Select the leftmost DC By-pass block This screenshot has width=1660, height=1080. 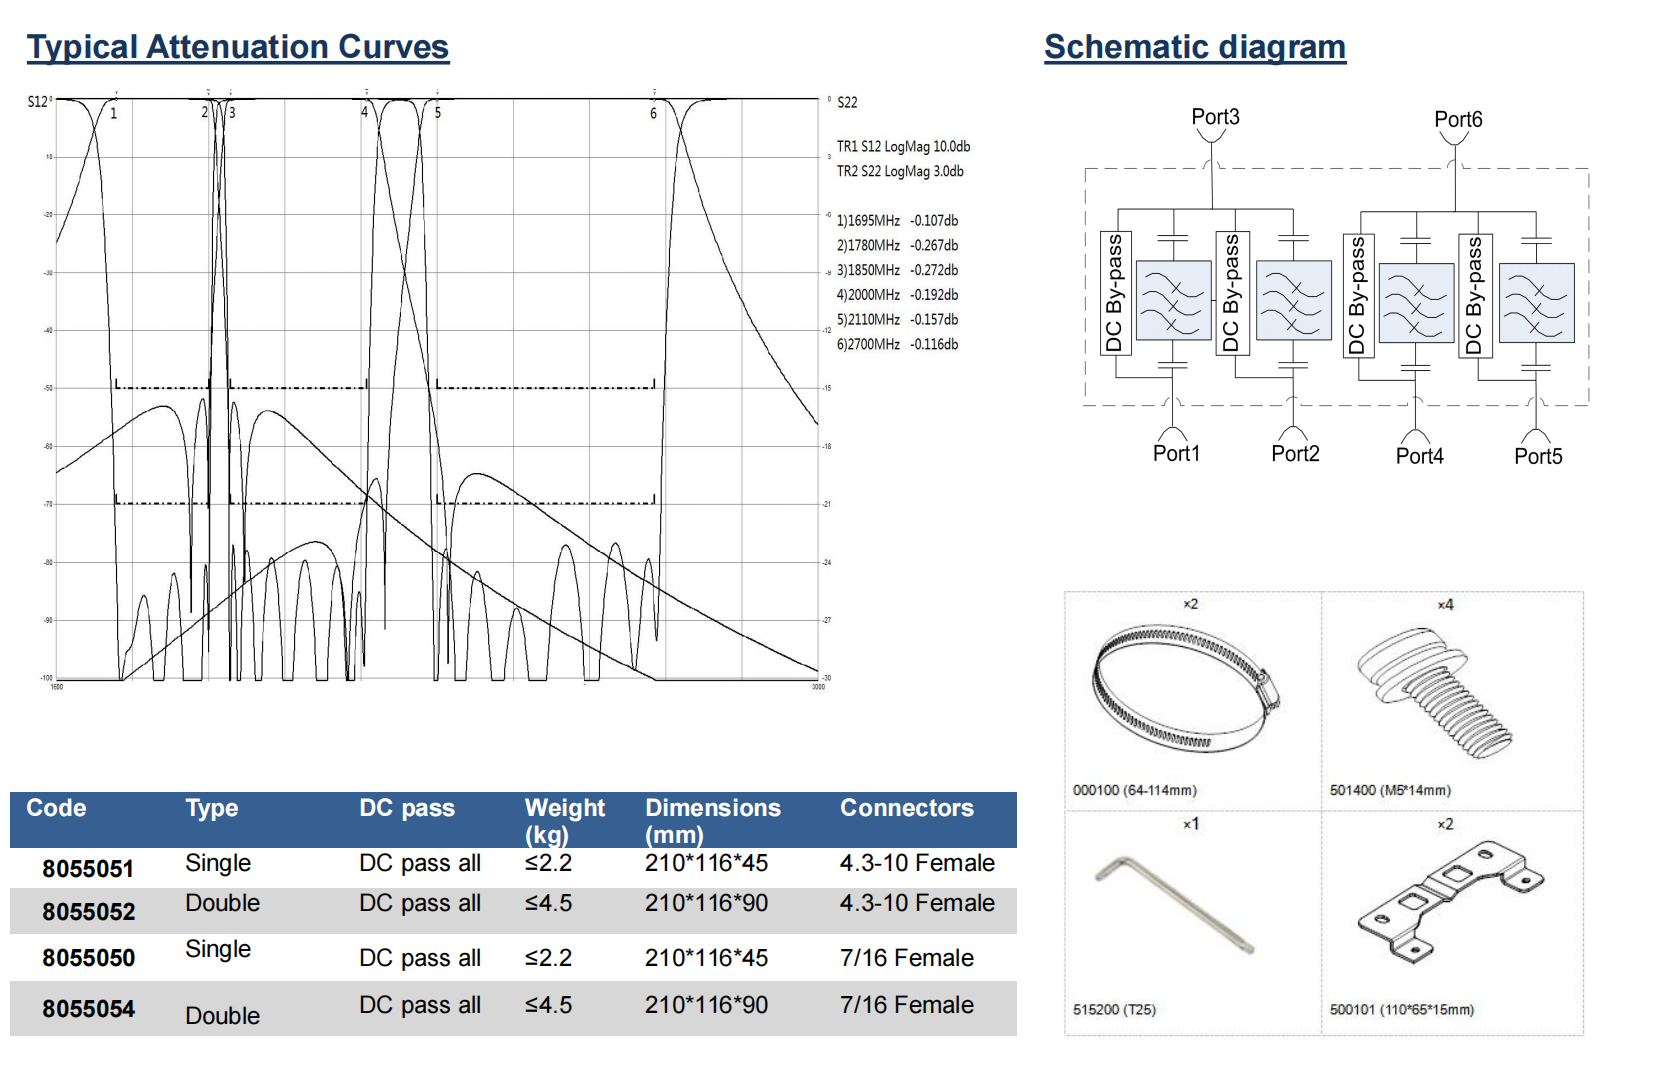(x=1113, y=292)
